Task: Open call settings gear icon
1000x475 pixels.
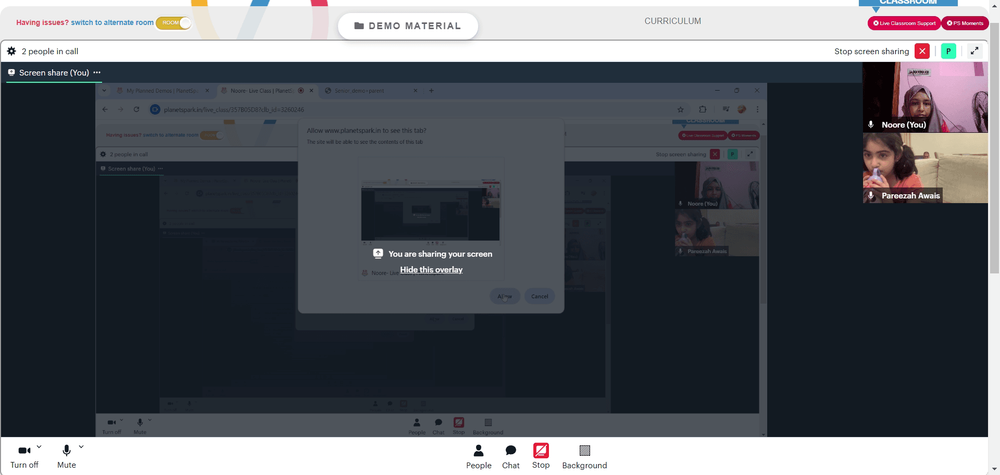Action: pyautogui.click(x=11, y=51)
